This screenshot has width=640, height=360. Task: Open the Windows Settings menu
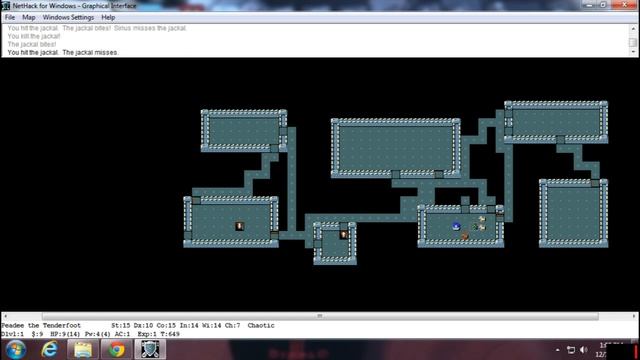pos(68,18)
